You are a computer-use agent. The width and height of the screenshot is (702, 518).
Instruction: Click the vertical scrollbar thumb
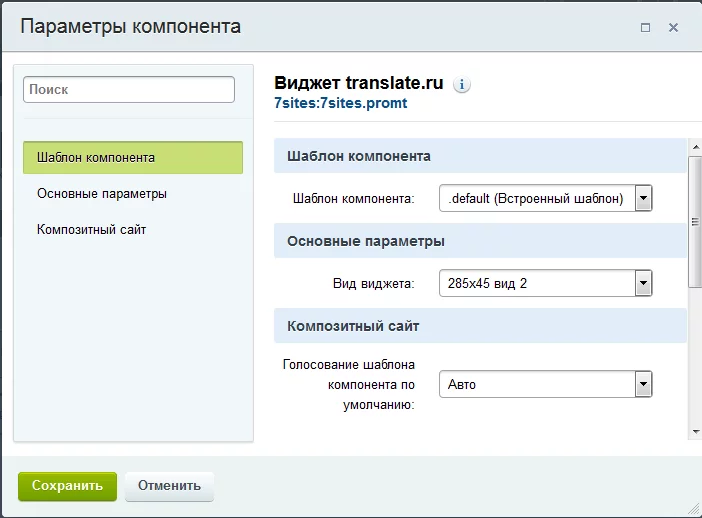(x=694, y=220)
